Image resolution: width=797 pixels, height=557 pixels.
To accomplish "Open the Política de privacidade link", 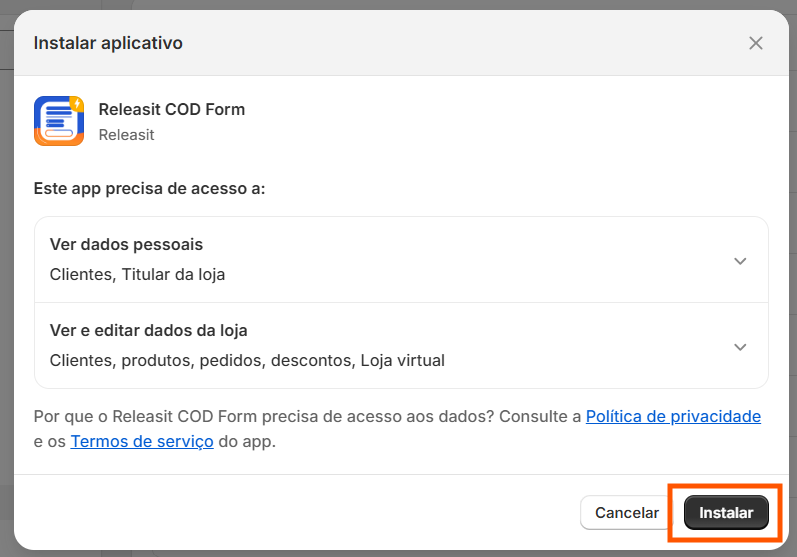I will click(673, 416).
